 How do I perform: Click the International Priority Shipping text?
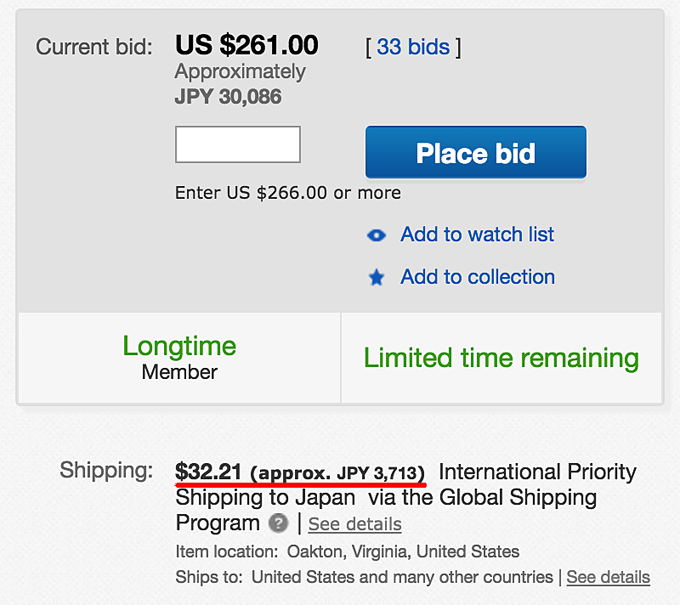pyautogui.click(x=406, y=484)
